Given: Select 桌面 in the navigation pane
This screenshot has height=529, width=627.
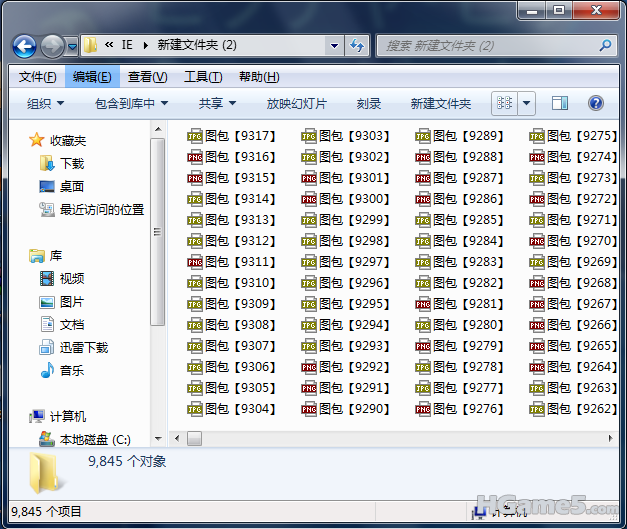Looking at the screenshot, I should click(71, 186).
